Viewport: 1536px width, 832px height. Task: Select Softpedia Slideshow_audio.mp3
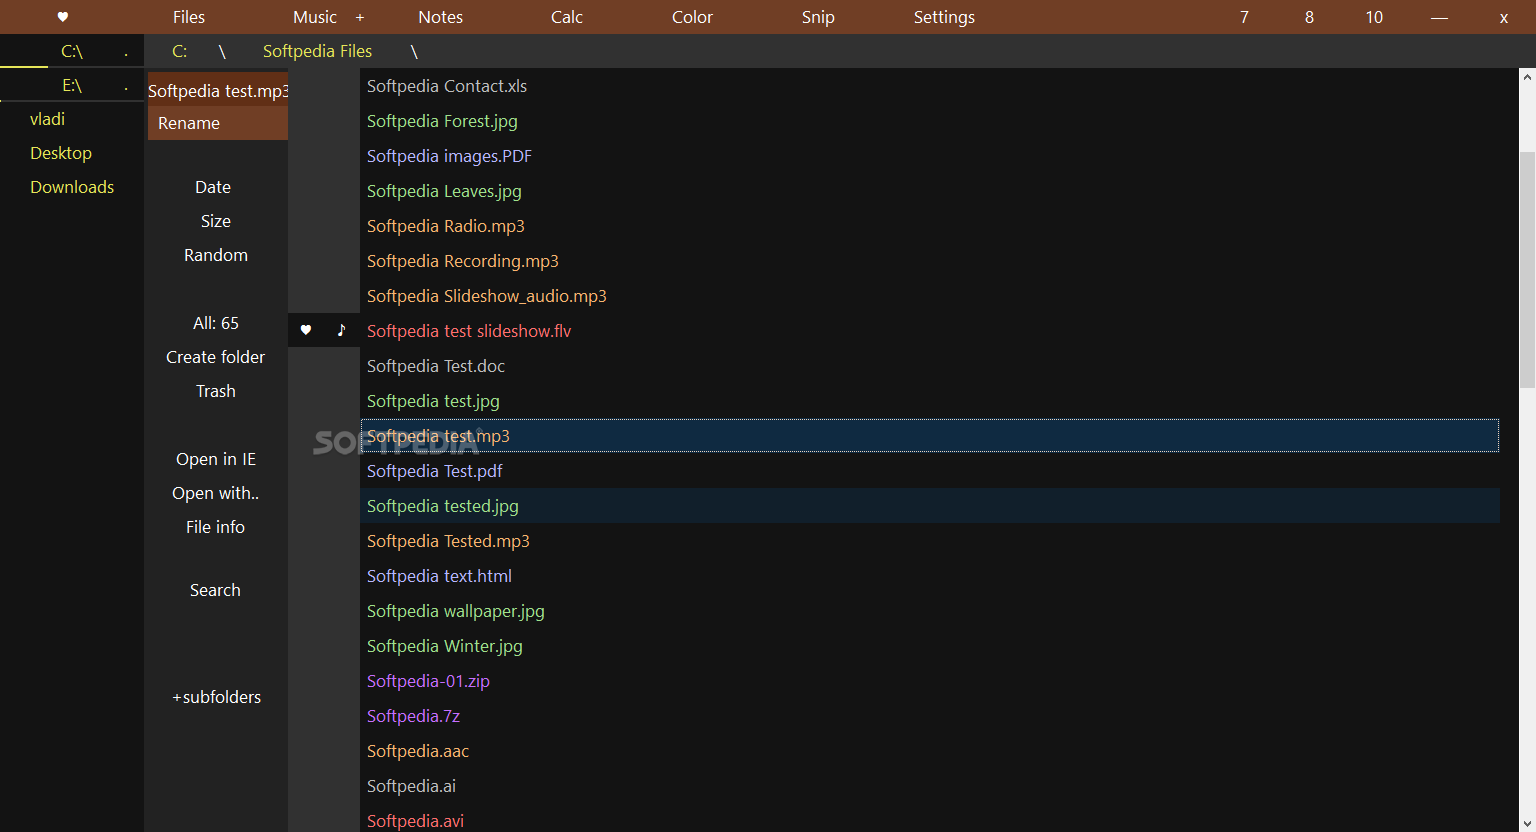(x=487, y=296)
